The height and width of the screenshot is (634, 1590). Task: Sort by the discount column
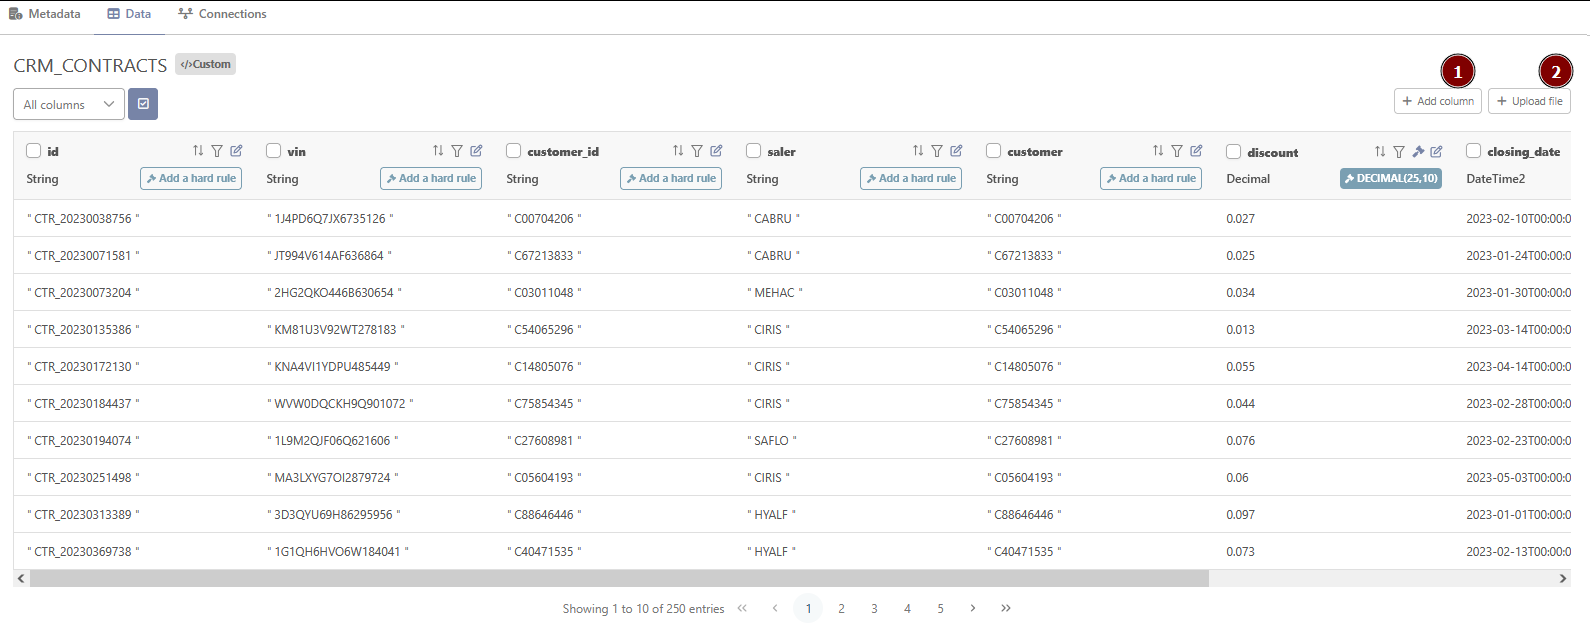coord(1380,152)
